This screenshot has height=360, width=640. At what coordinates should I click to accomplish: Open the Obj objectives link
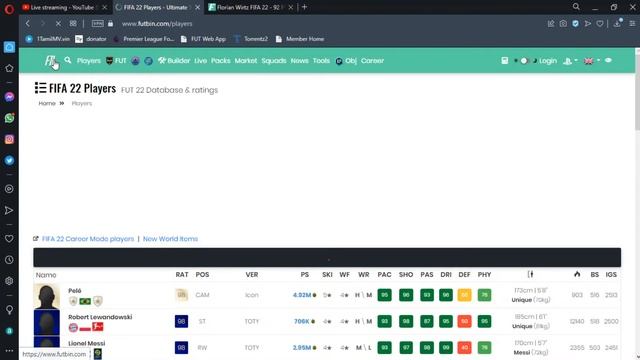point(346,61)
